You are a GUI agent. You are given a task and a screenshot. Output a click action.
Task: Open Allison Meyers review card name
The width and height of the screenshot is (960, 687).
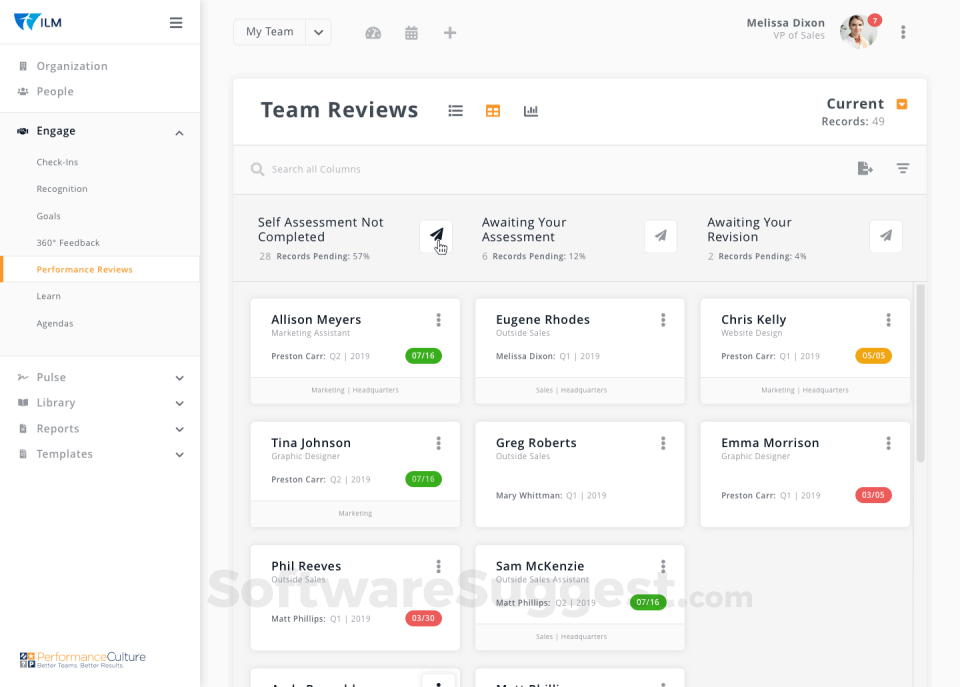tap(316, 320)
